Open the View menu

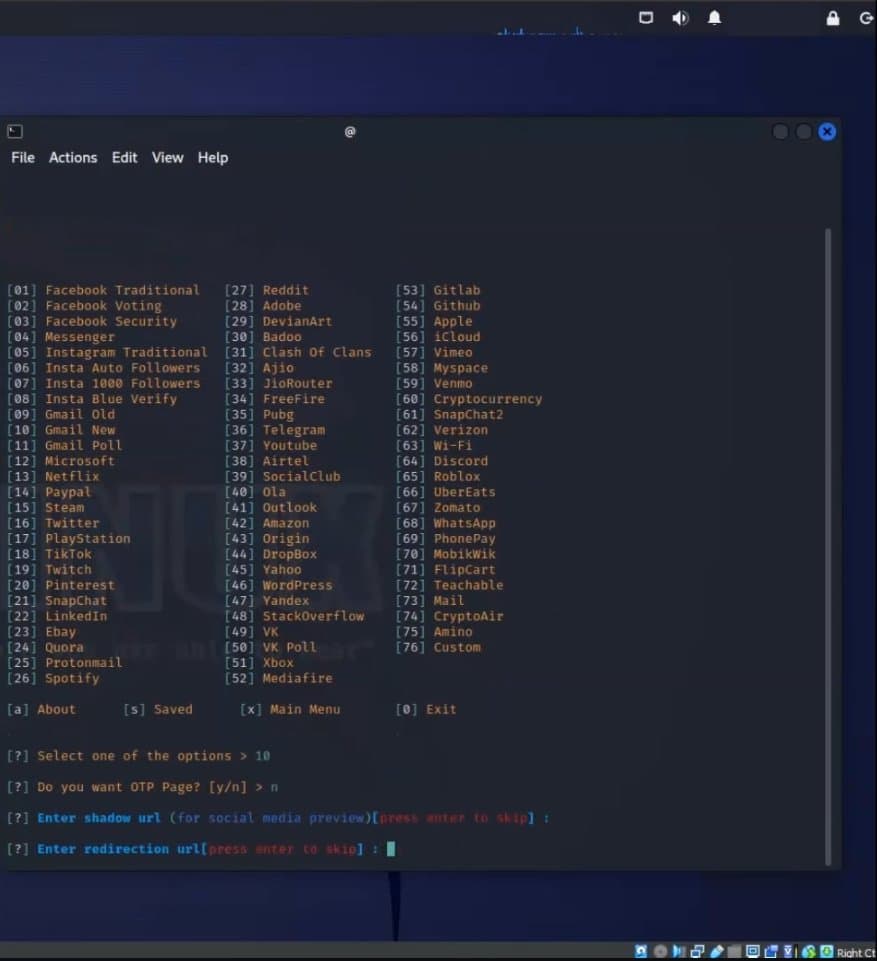pyautogui.click(x=167, y=158)
